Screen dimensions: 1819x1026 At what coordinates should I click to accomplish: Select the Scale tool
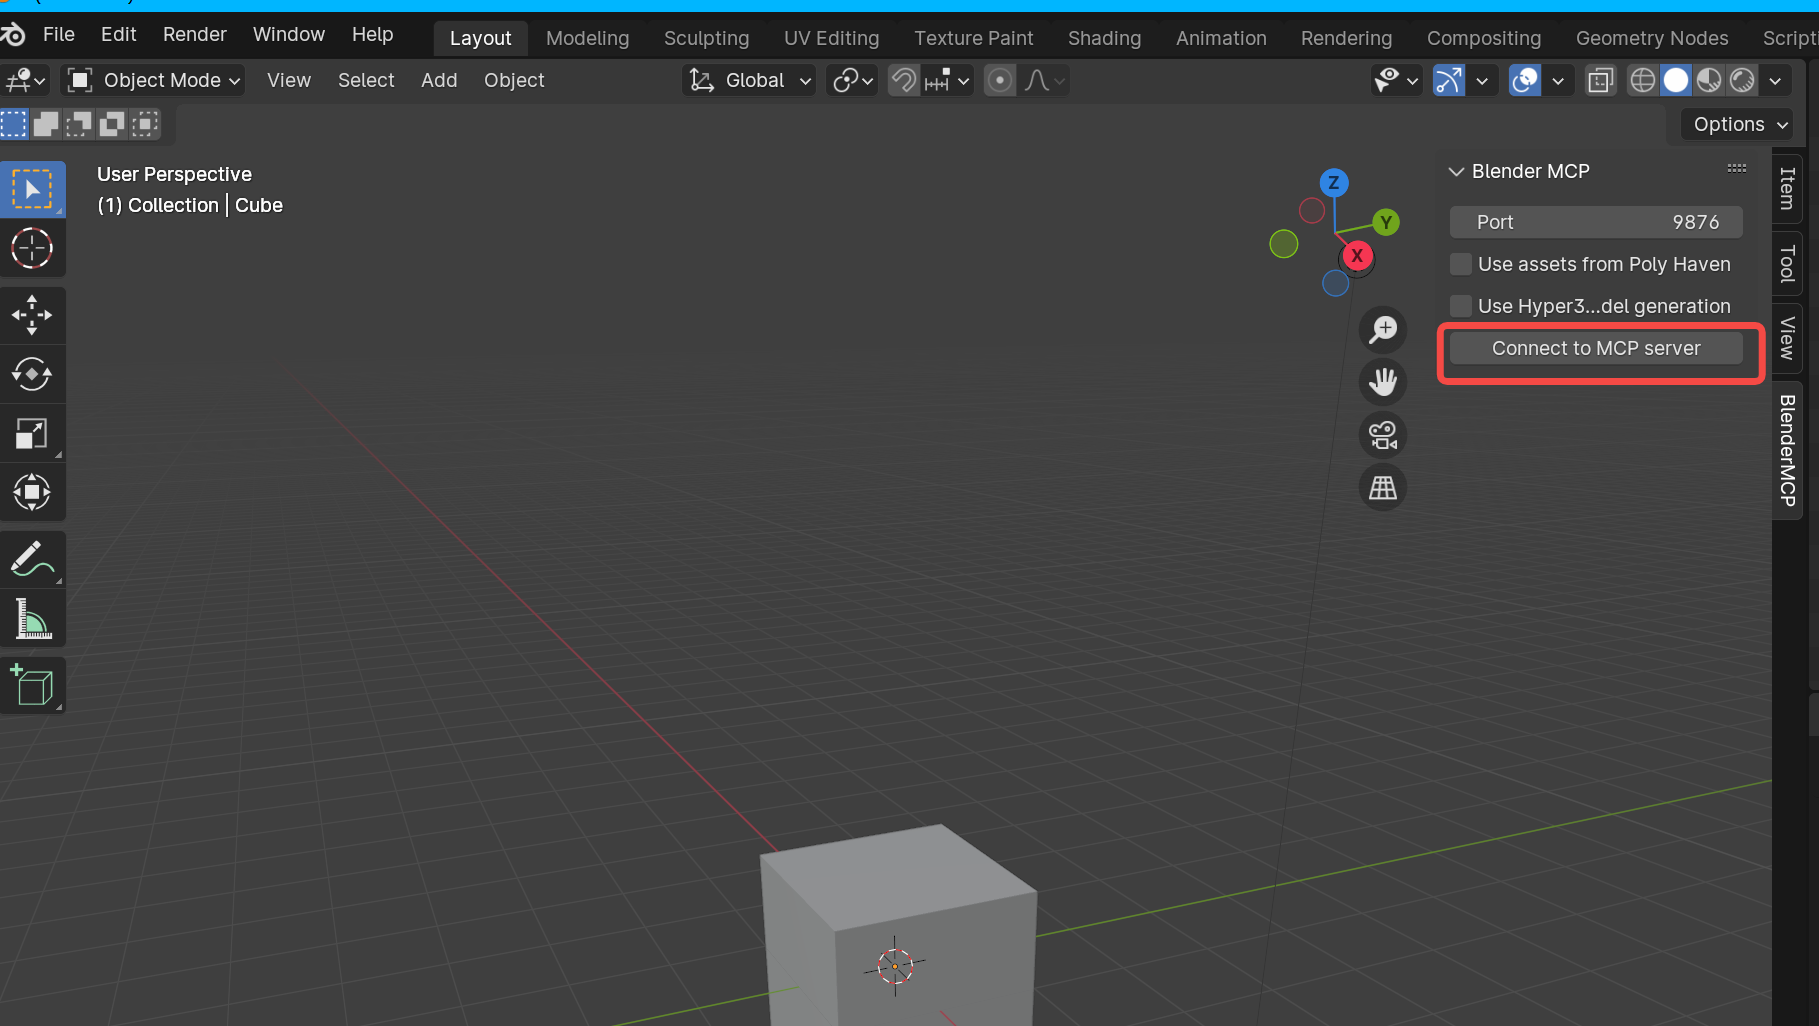(32, 433)
